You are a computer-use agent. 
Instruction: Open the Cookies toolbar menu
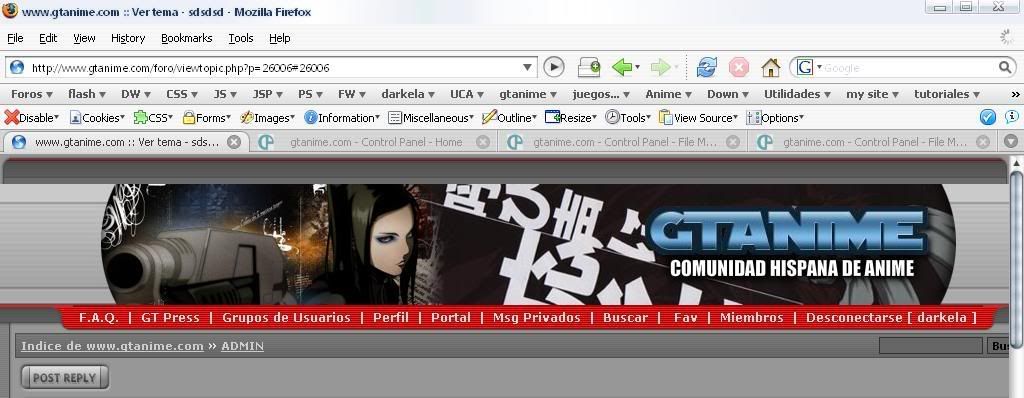97,118
